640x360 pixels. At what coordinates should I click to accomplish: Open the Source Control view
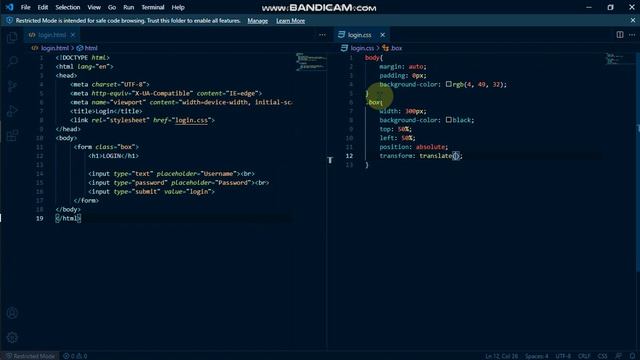(12, 86)
